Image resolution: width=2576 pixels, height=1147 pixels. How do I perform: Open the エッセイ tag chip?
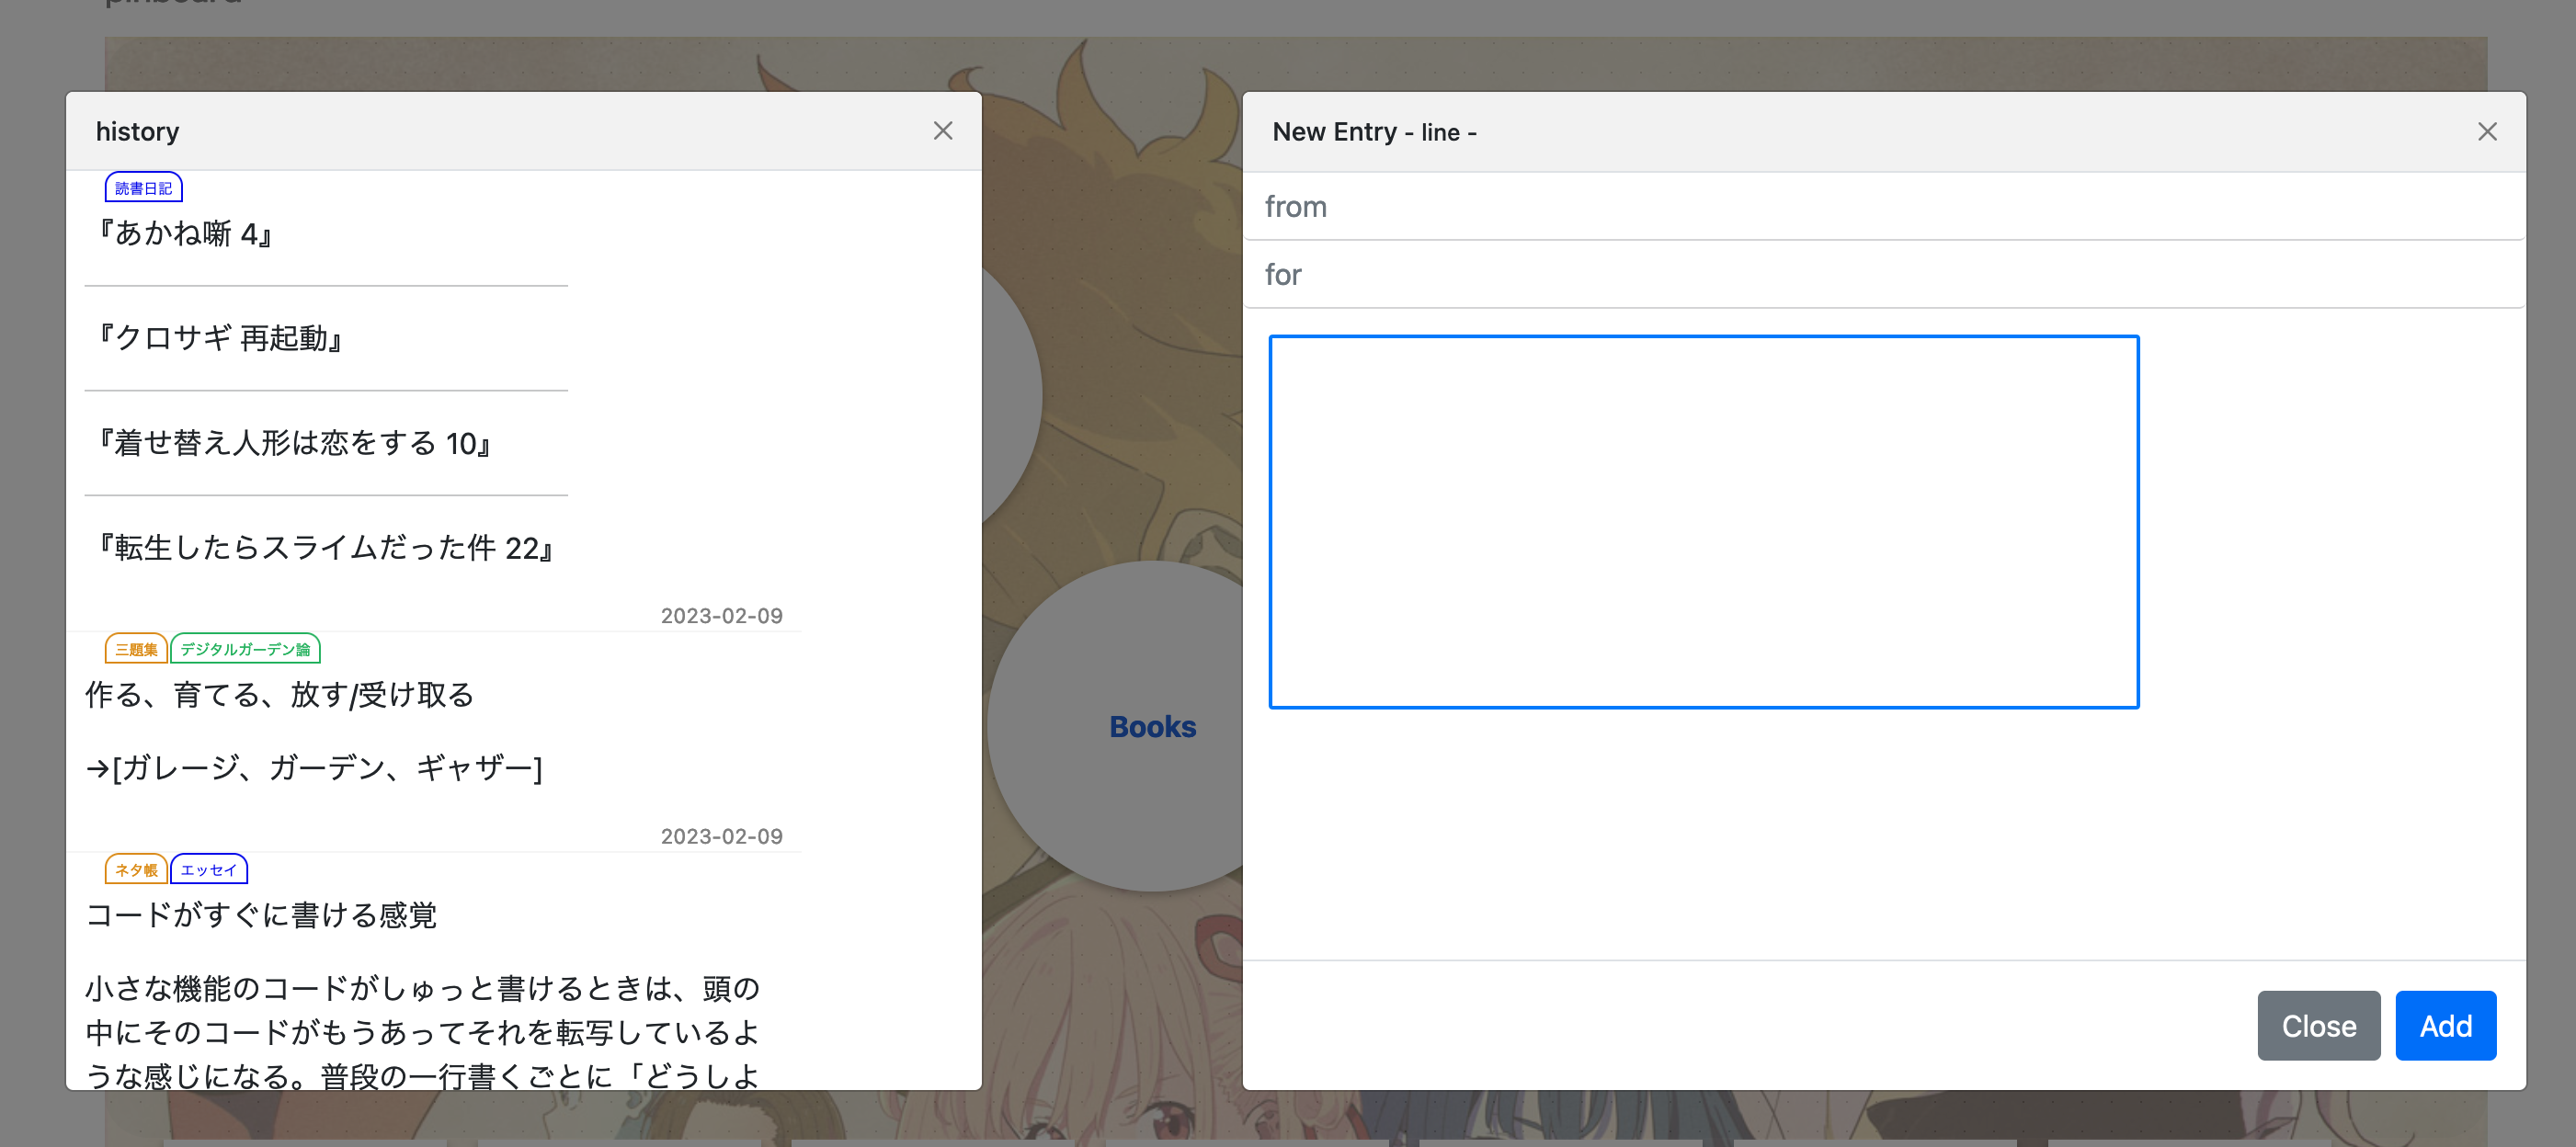(209, 869)
